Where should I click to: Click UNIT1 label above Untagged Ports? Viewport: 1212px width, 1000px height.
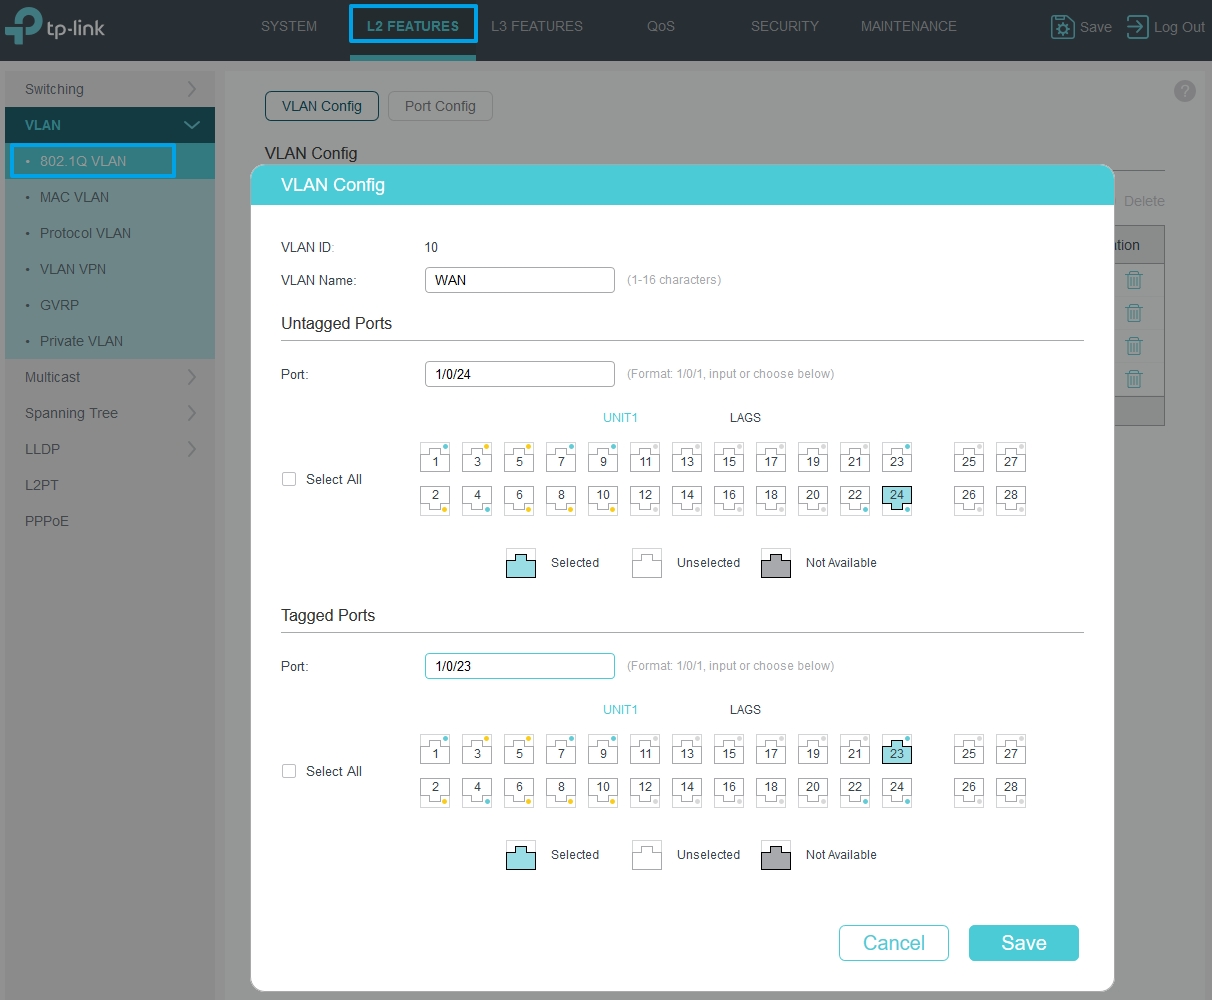click(620, 418)
